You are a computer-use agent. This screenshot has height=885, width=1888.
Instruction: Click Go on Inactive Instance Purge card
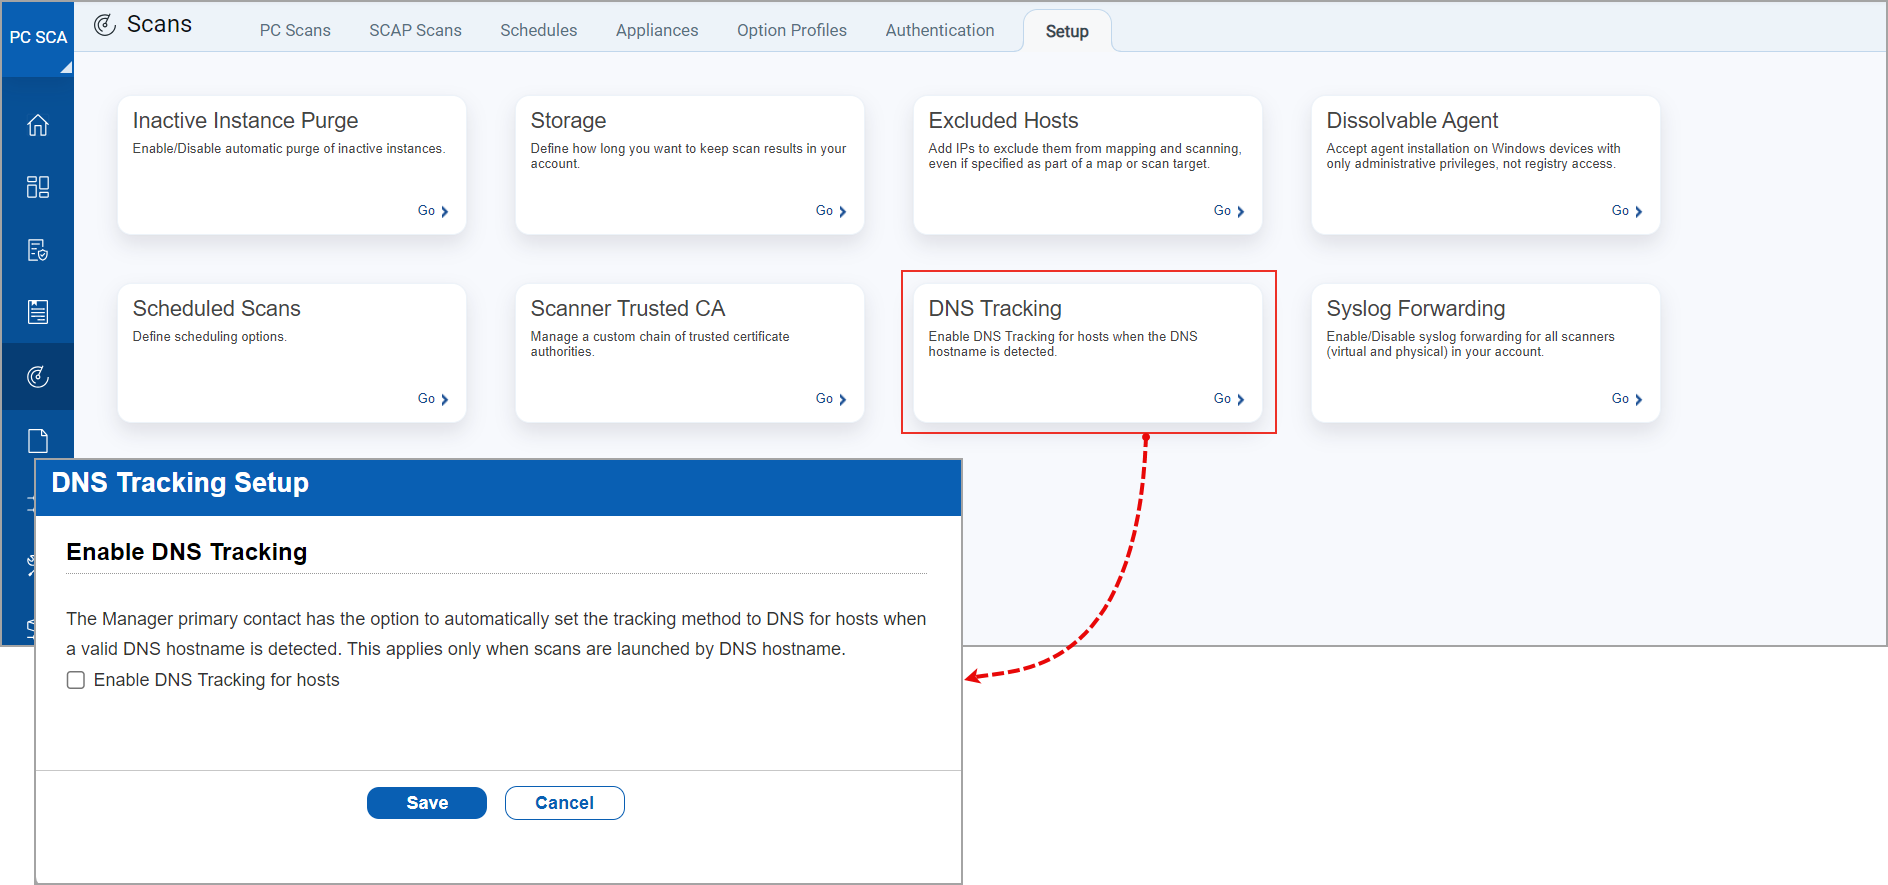(x=433, y=211)
